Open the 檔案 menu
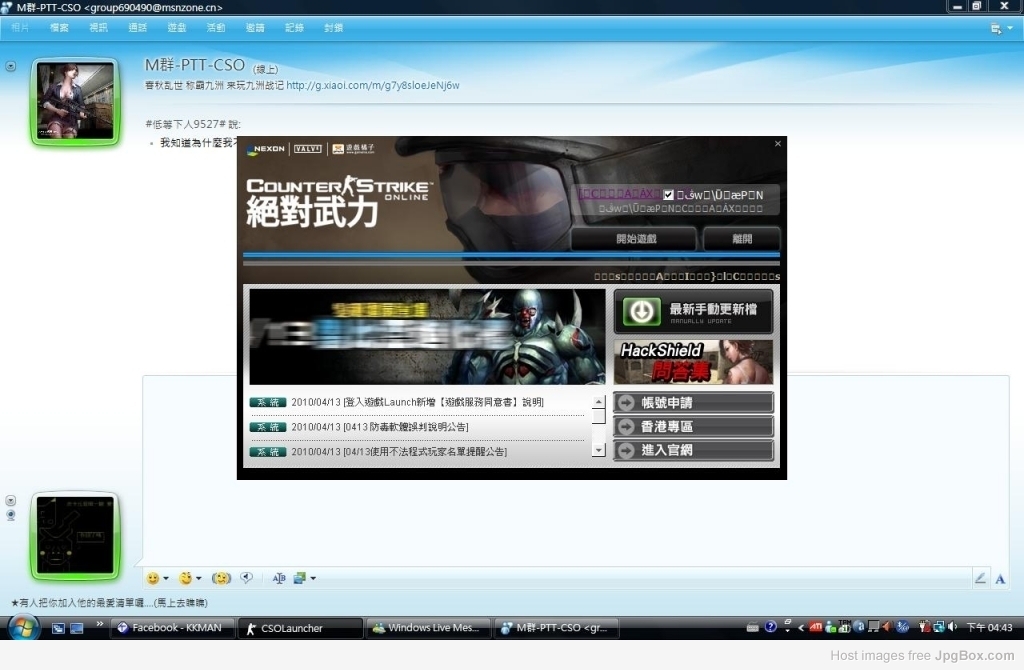 (x=59, y=28)
